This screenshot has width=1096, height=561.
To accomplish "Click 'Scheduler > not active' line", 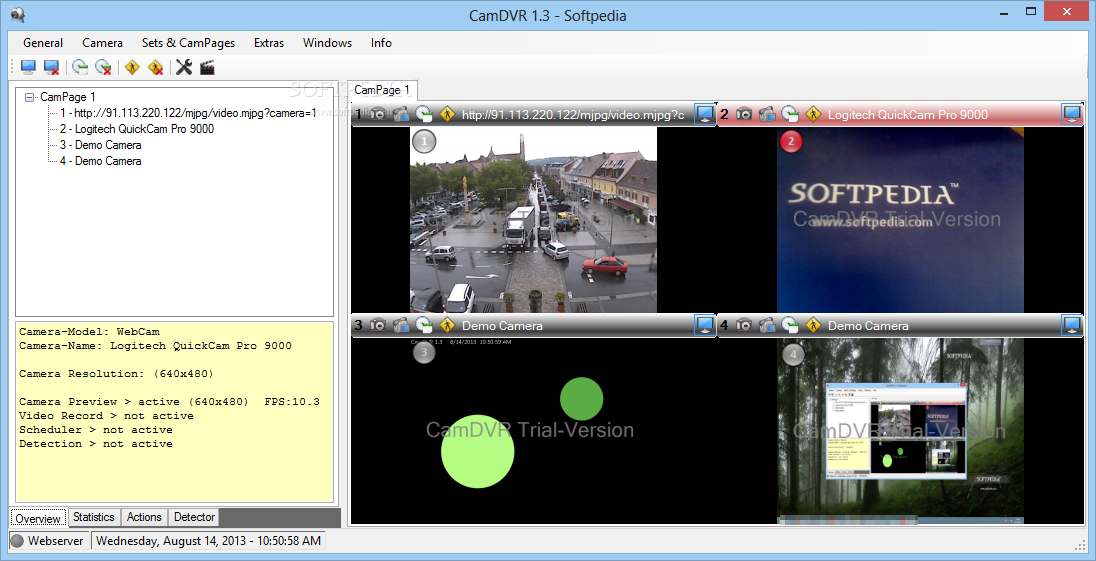I will (x=96, y=430).
